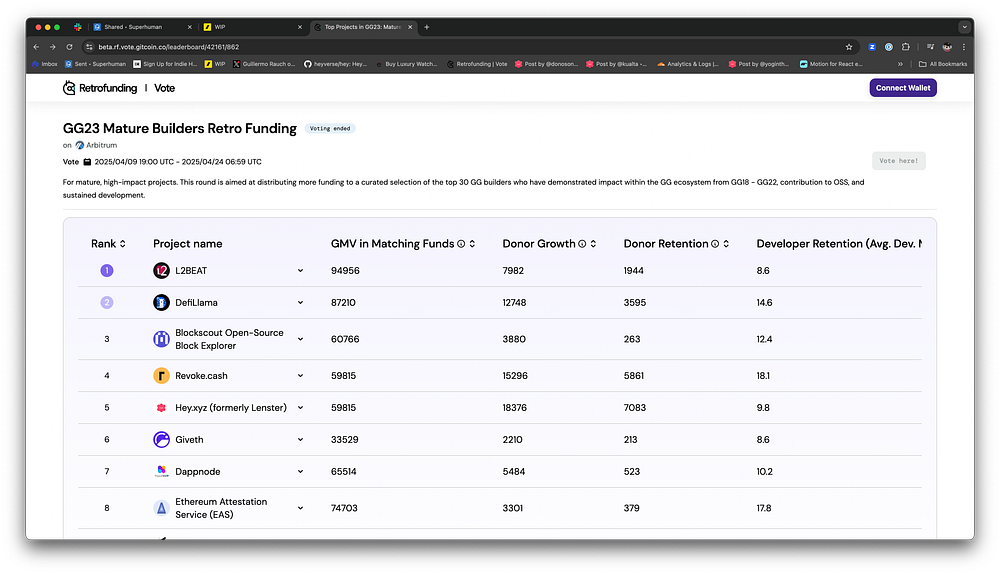The height and width of the screenshot is (574, 1000).
Task: Expand Ethereum Attestation Service row chevron
Action: pyautogui.click(x=300, y=508)
